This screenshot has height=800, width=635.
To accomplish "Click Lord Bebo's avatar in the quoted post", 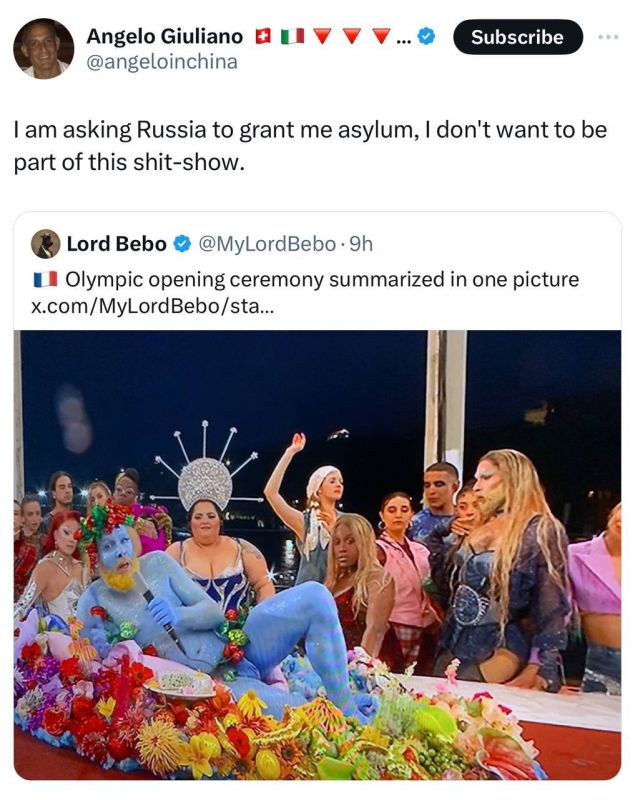I will point(48,242).
